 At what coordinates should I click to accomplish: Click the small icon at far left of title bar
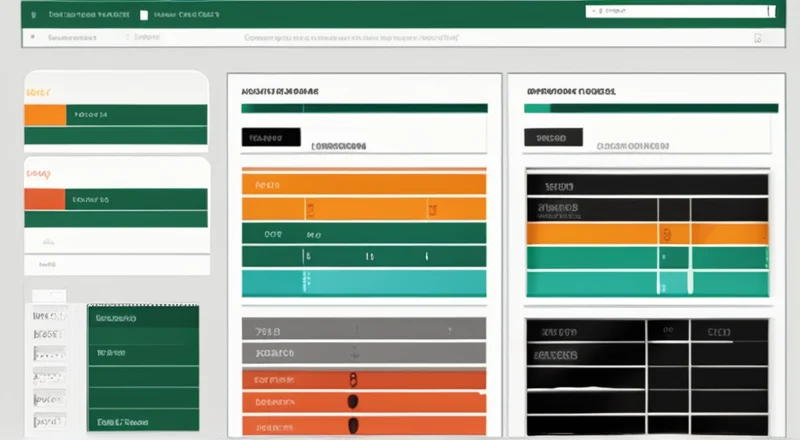[33, 16]
